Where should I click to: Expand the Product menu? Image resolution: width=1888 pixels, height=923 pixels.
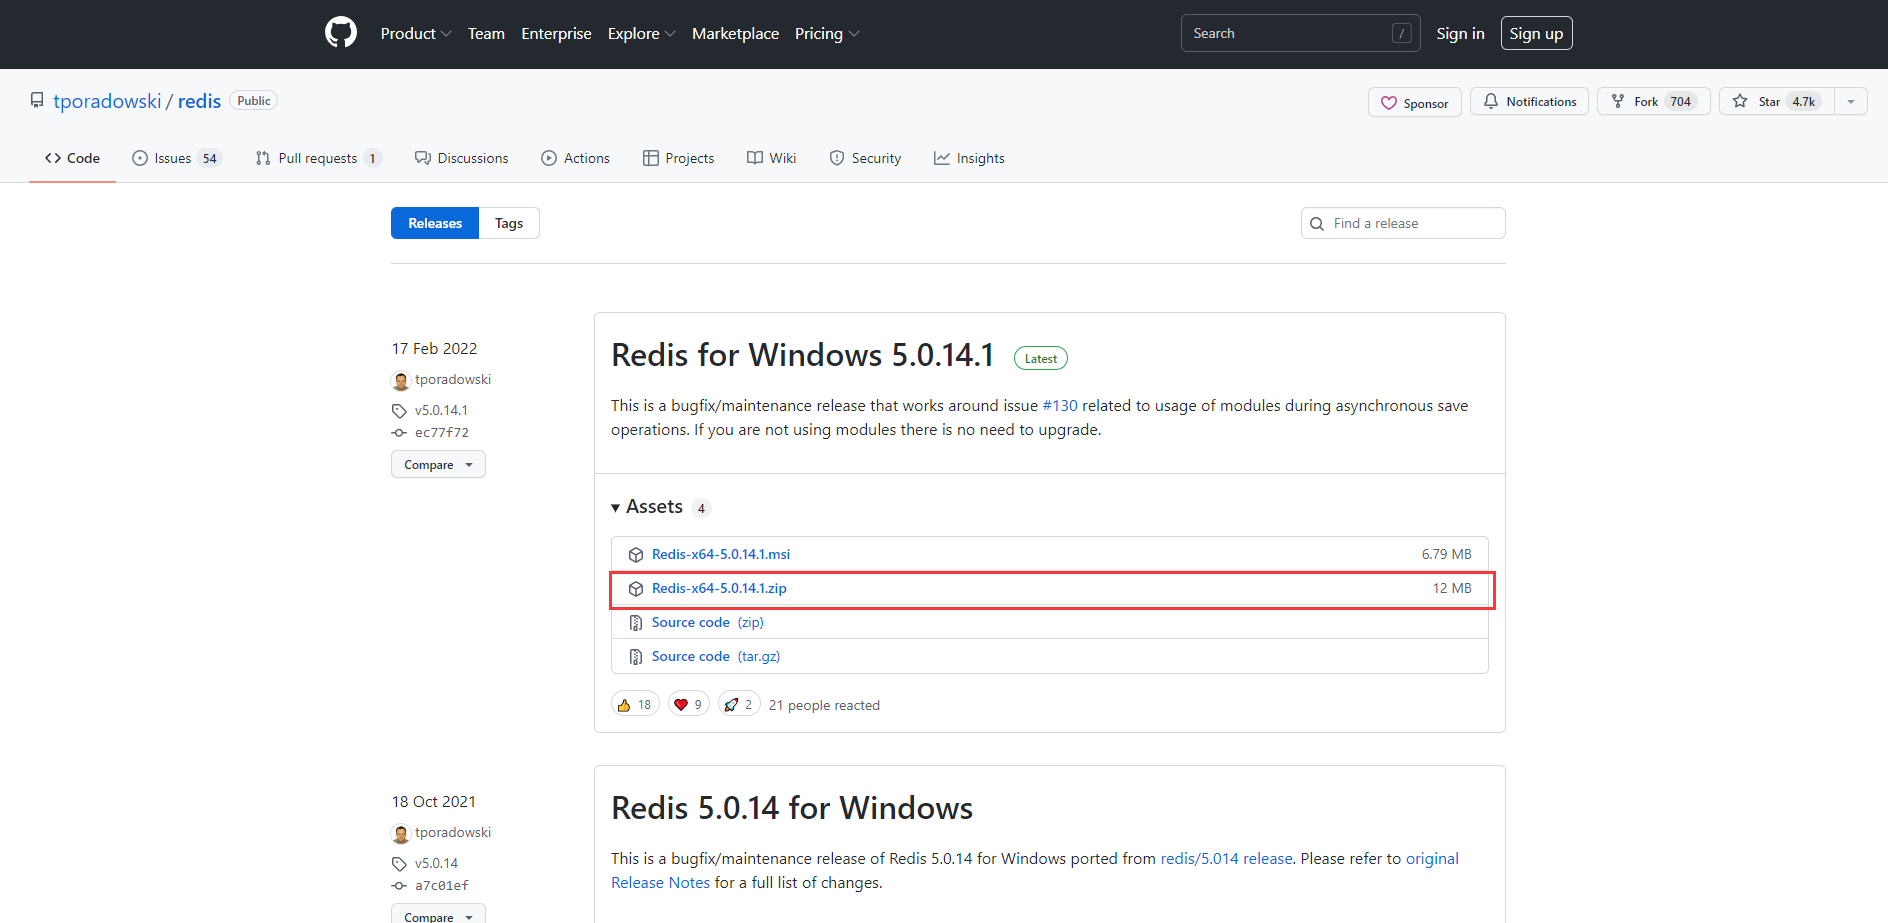[416, 34]
